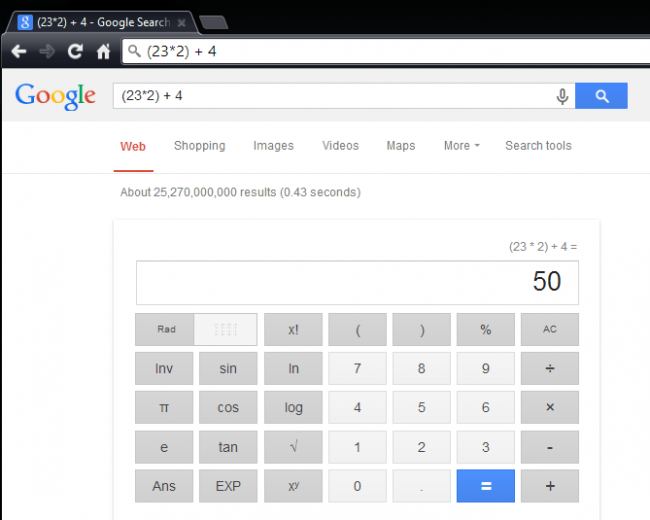650x520 pixels.
Task: Switch calculator to degrees mode toggle
Action: 226,329
